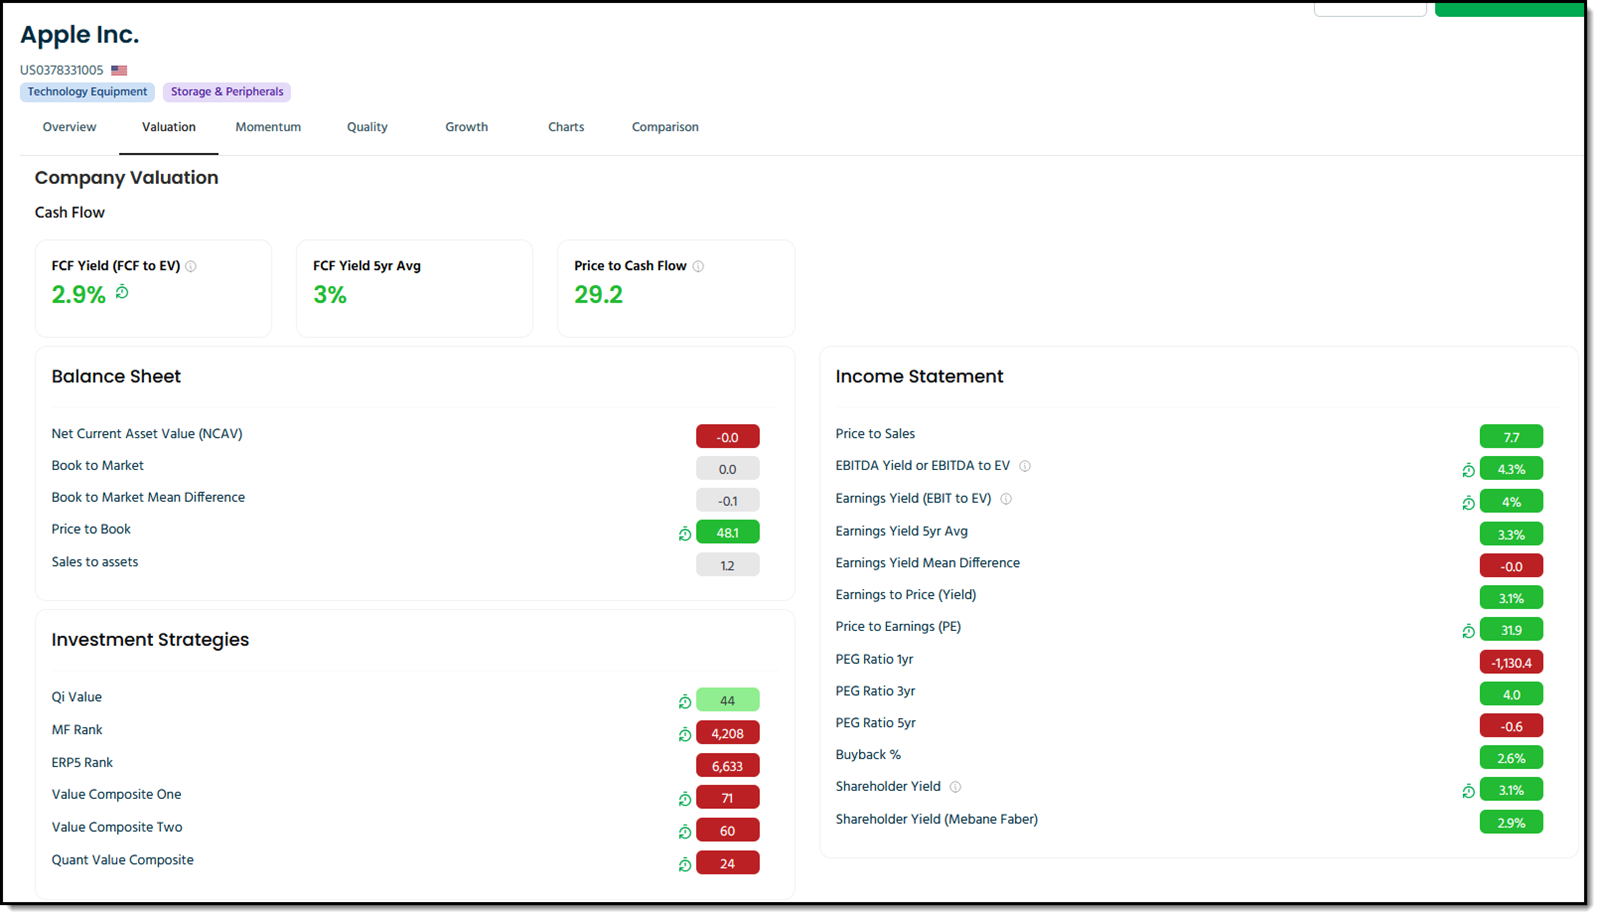This screenshot has height=918, width=1600.
Task: Click the 6,633 ERP5 Rank badge
Action: [728, 766]
